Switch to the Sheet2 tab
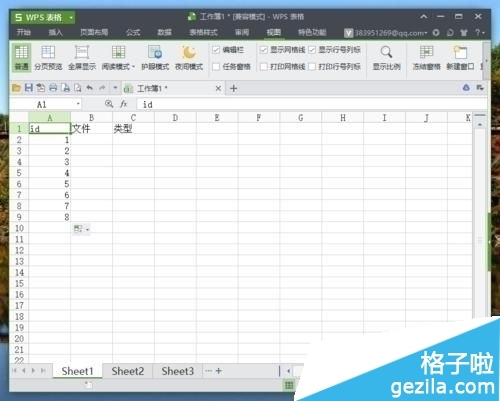500x401 pixels. [x=128, y=371]
